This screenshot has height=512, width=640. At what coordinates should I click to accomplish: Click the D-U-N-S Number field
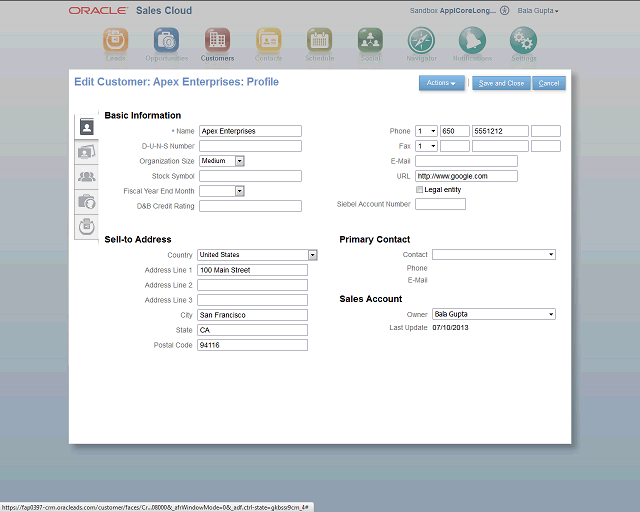pos(250,146)
